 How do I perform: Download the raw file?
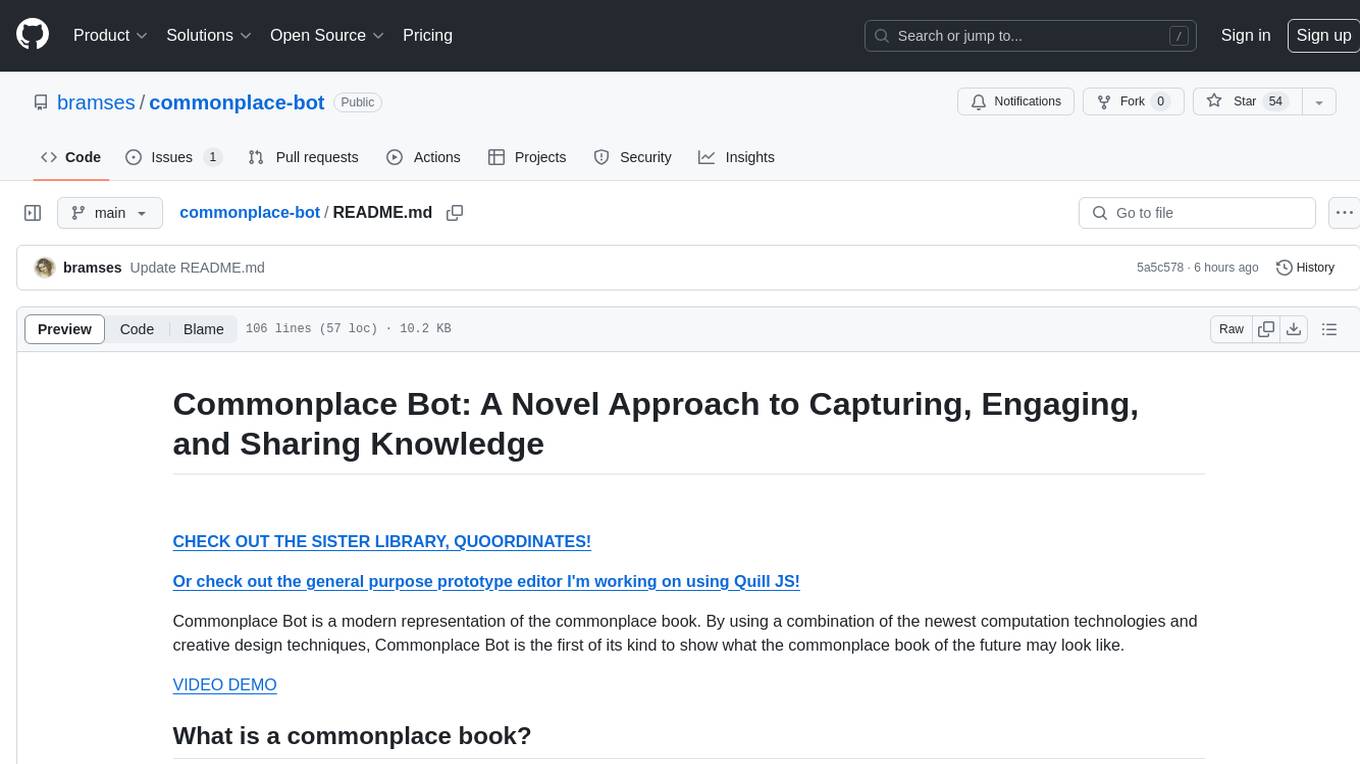(x=1294, y=329)
